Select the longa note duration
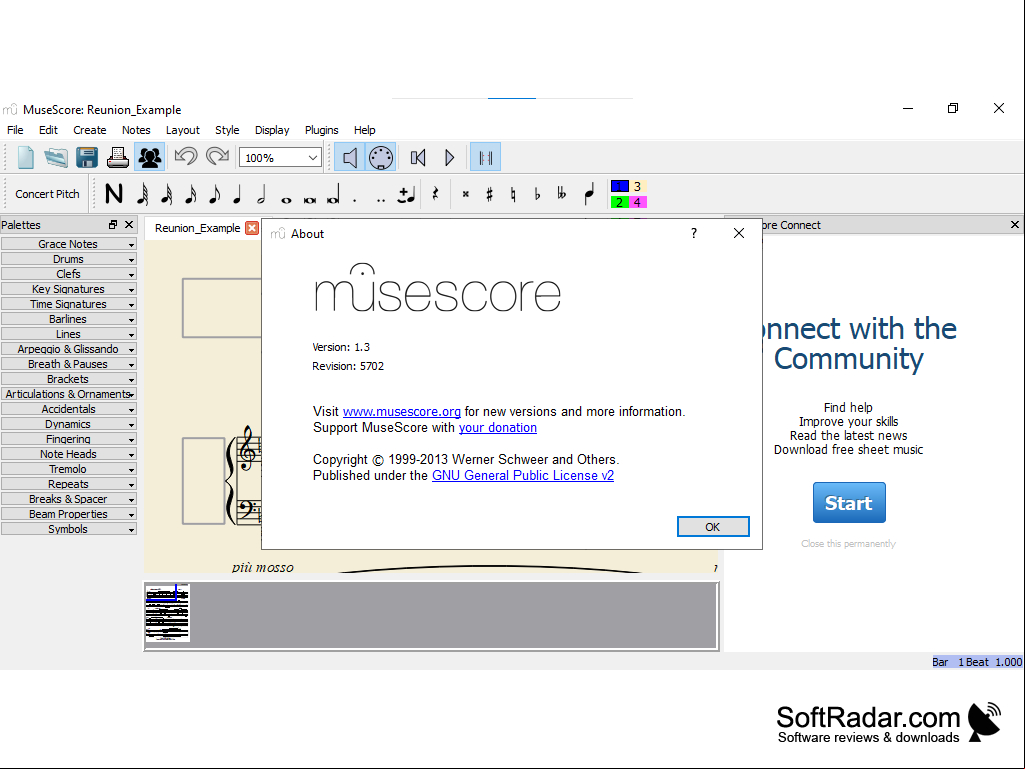 tap(333, 196)
